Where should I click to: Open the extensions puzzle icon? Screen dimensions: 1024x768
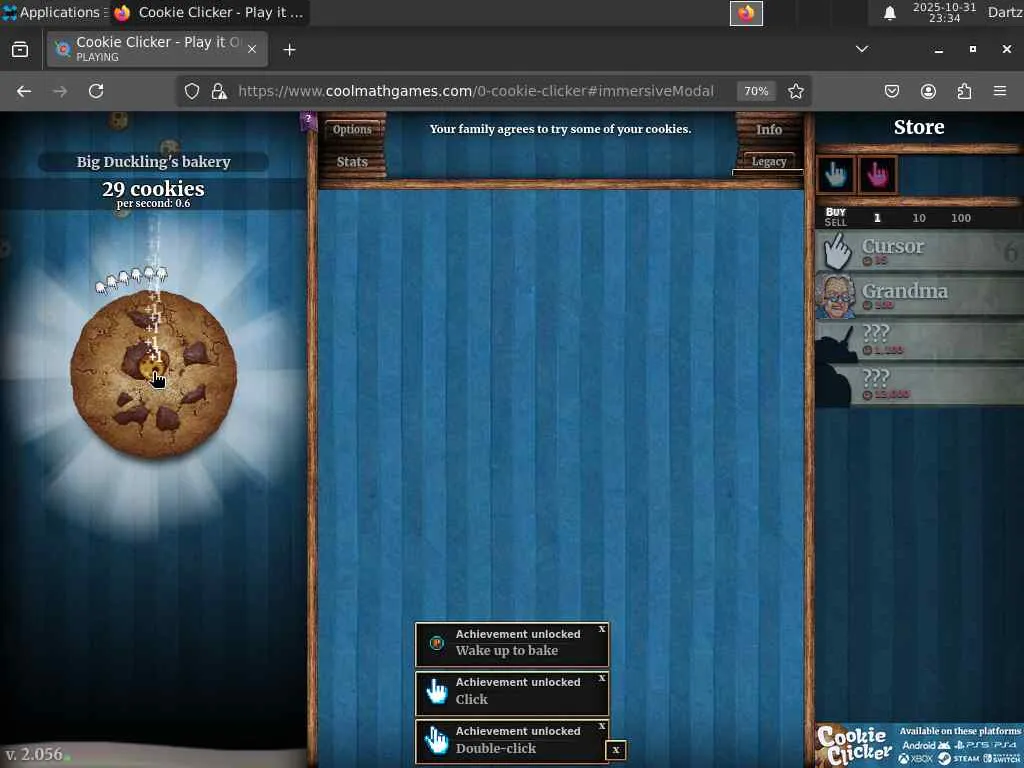click(964, 91)
